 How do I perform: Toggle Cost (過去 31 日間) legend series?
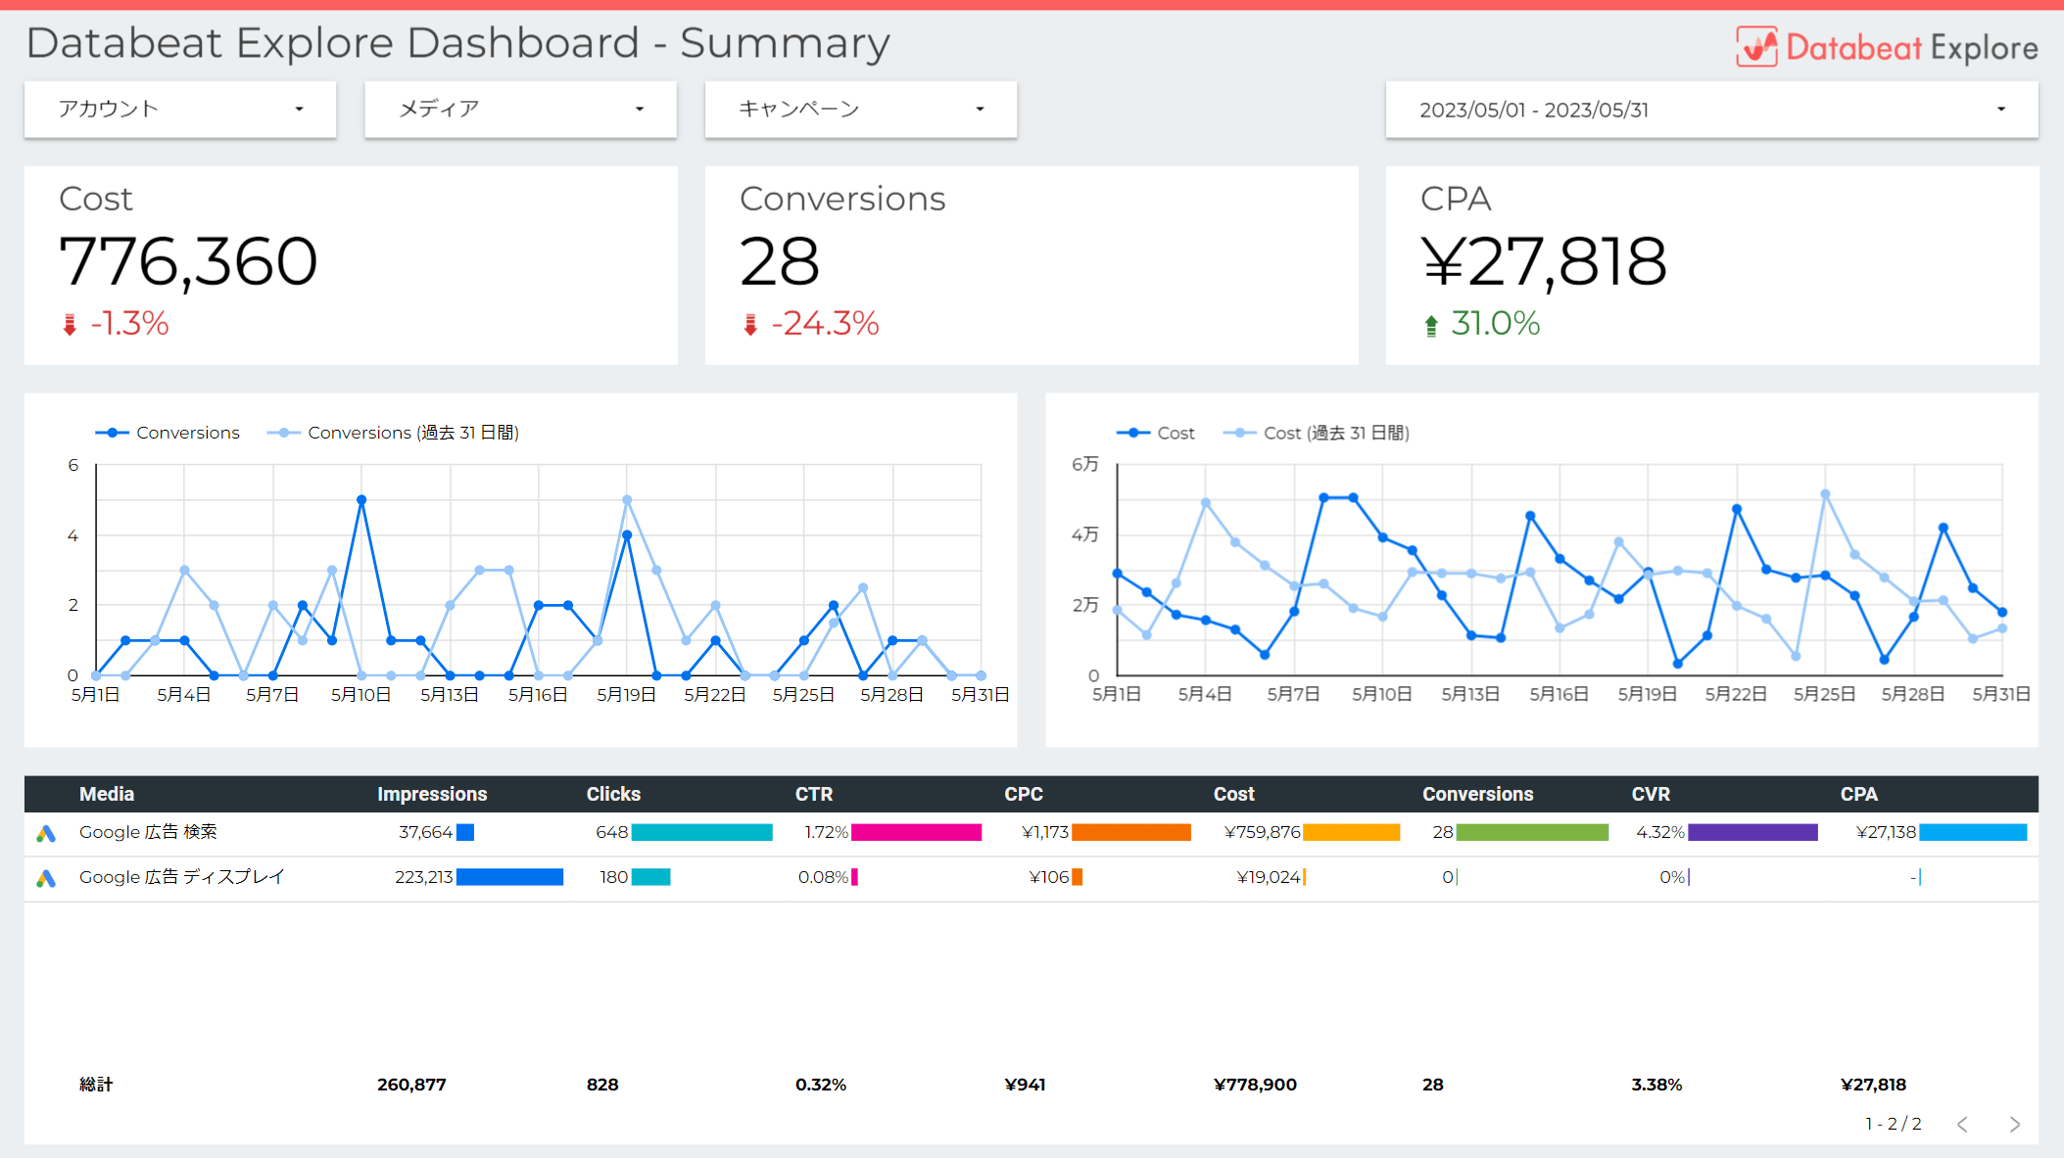point(1316,433)
